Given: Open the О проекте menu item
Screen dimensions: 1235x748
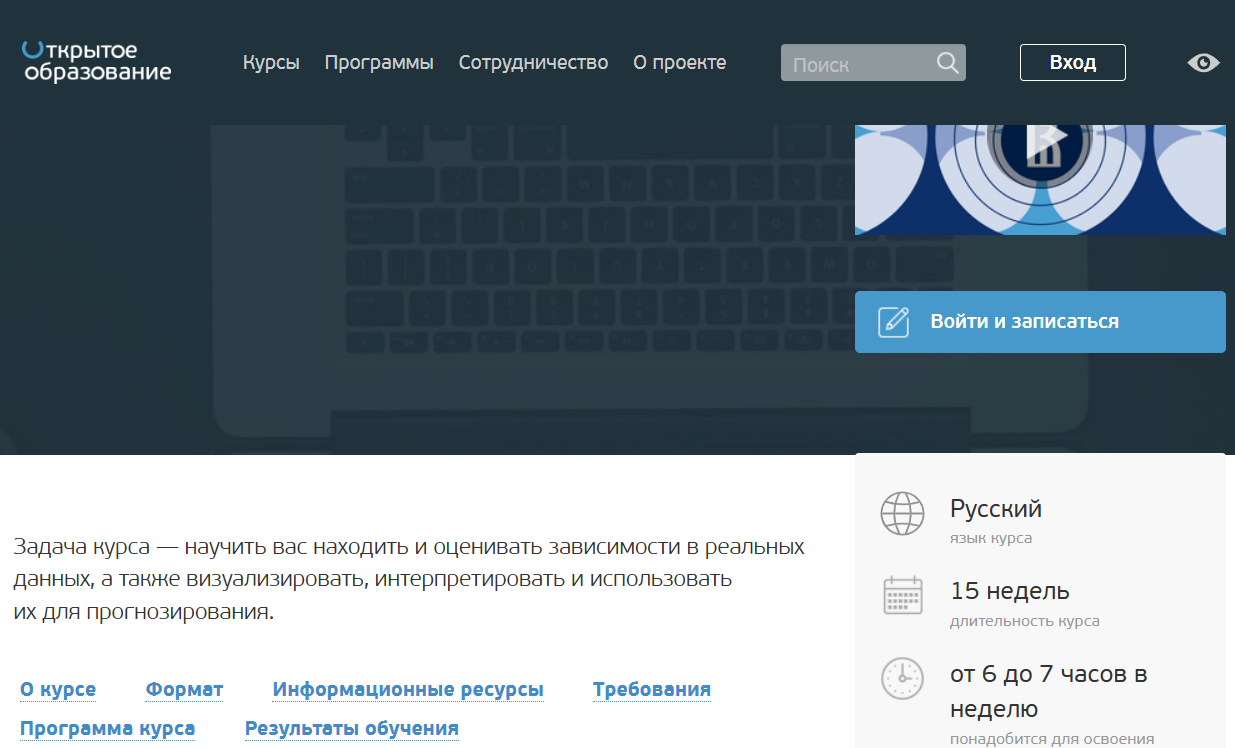Looking at the screenshot, I should point(680,63).
